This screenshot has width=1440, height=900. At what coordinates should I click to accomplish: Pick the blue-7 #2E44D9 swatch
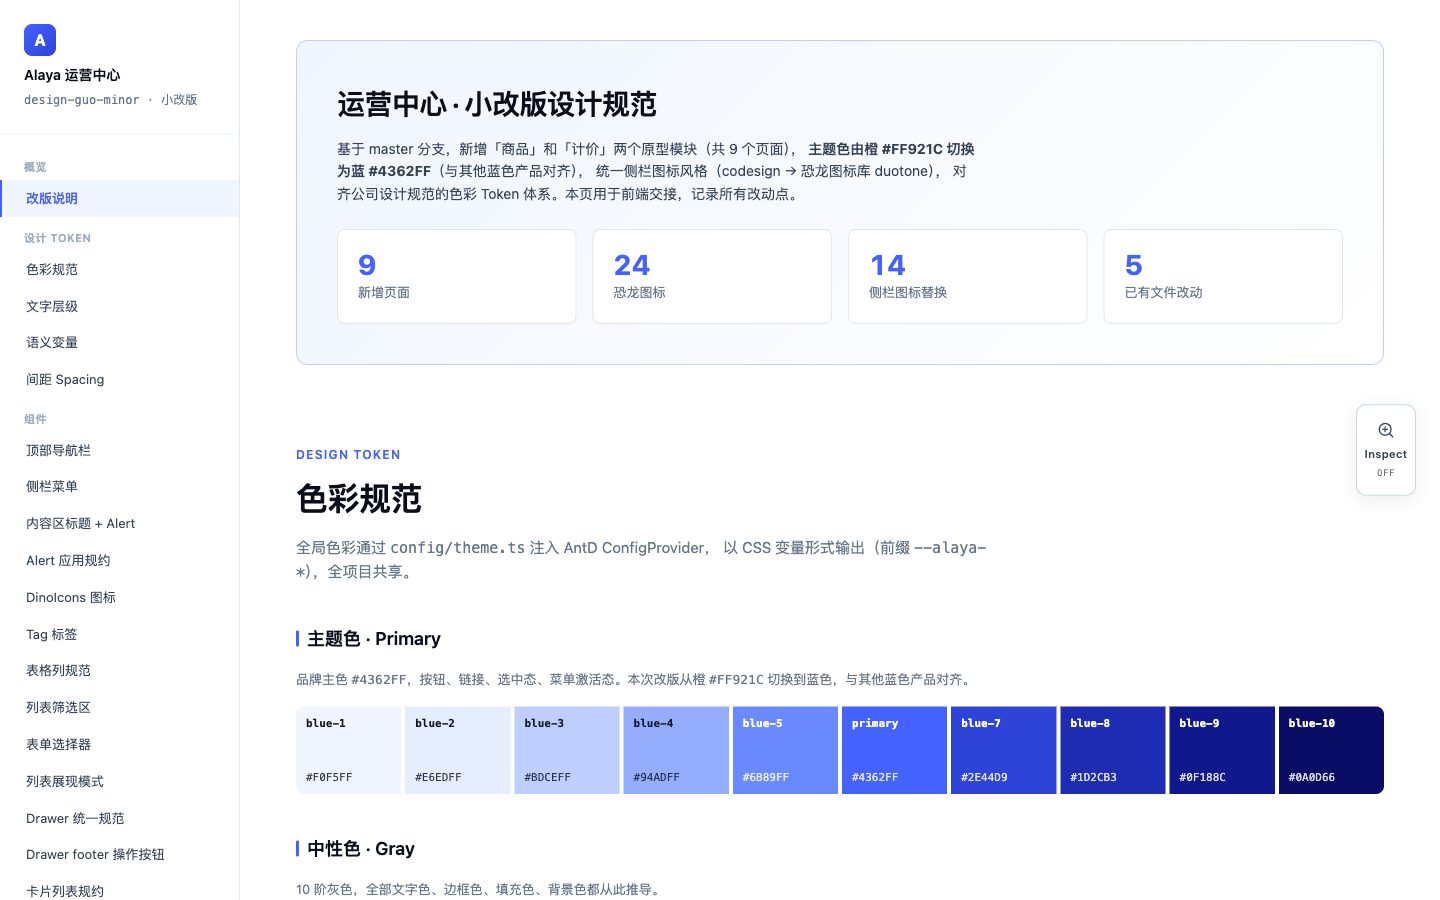[1003, 750]
